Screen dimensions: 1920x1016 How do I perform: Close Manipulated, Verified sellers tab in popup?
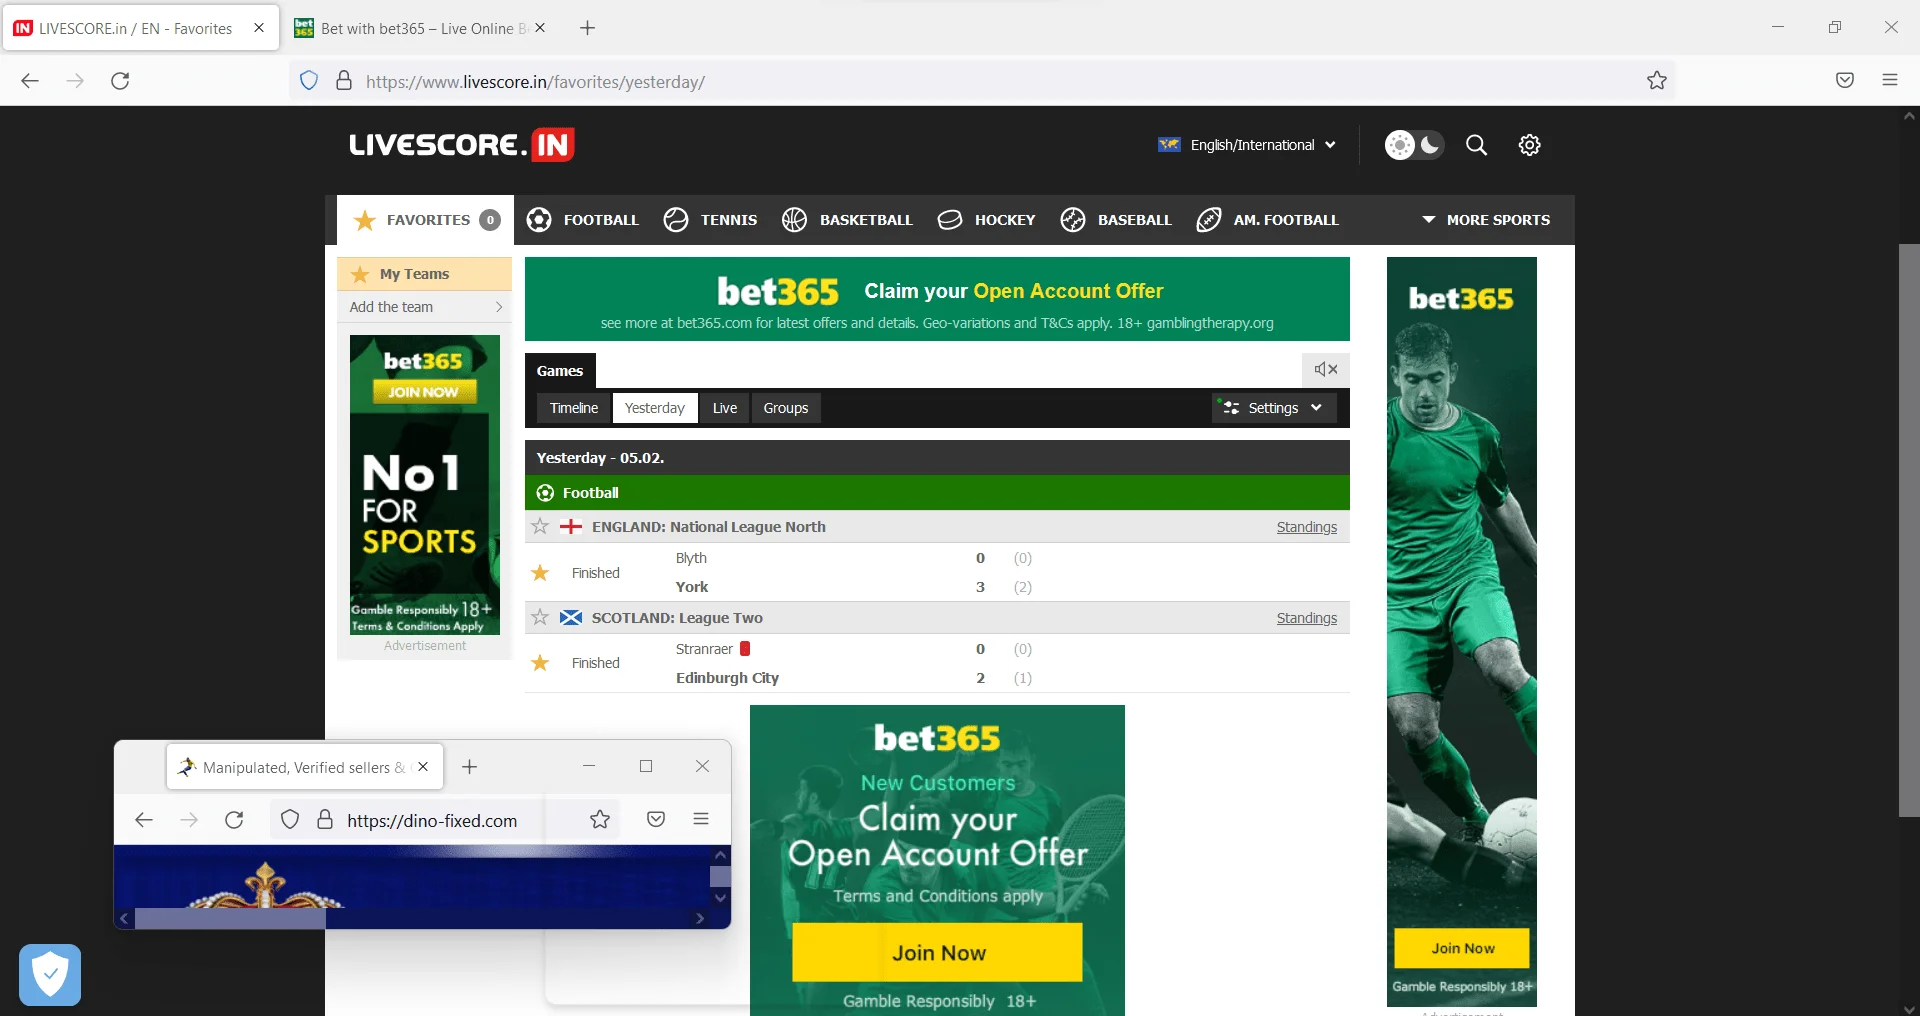[x=423, y=767]
